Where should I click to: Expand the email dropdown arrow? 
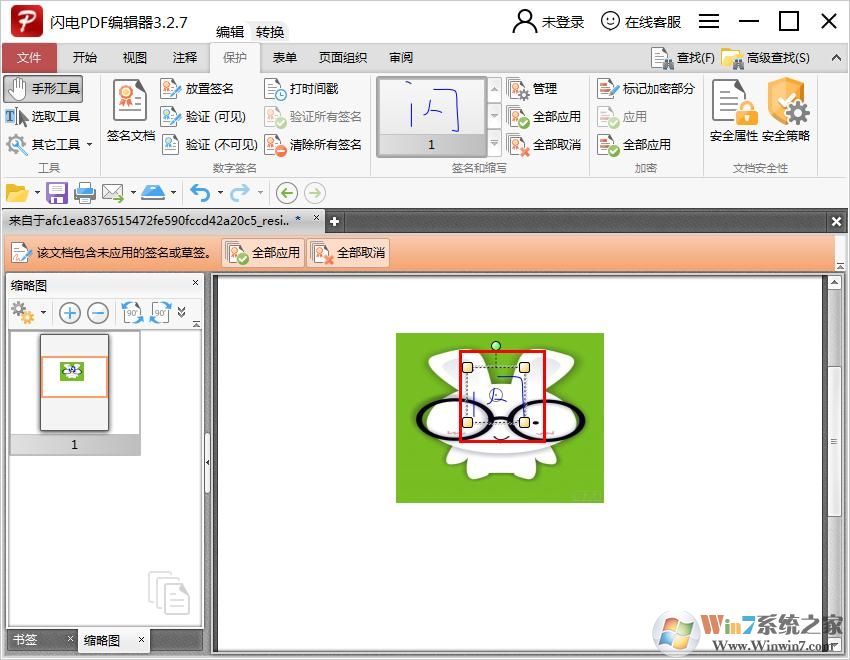pyautogui.click(x=133, y=192)
